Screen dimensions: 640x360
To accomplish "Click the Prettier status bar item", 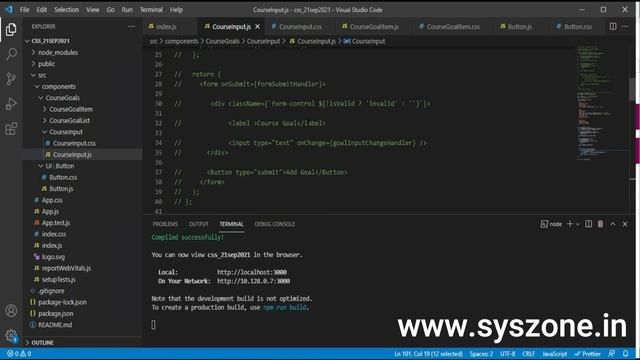I will (x=587, y=353).
